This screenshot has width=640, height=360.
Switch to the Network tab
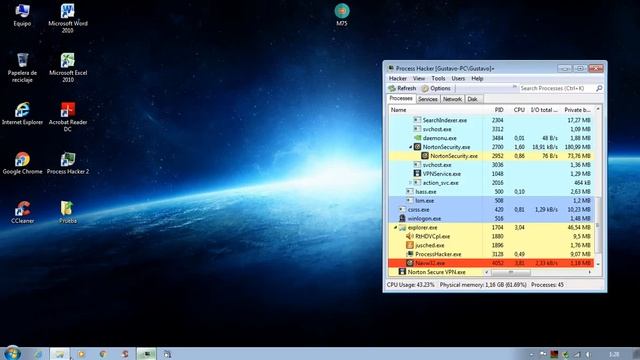click(x=452, y=99)
